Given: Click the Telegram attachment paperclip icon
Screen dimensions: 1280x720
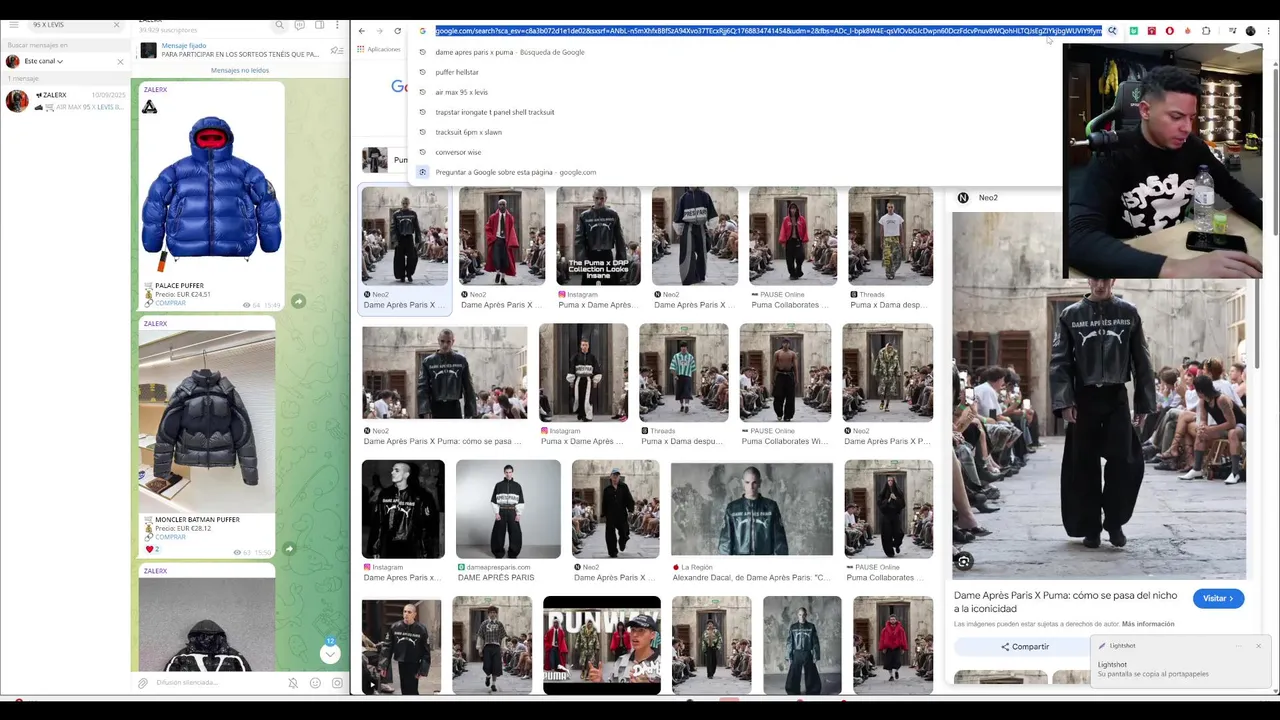Looking at the screenshot, I should click(143, 683).
